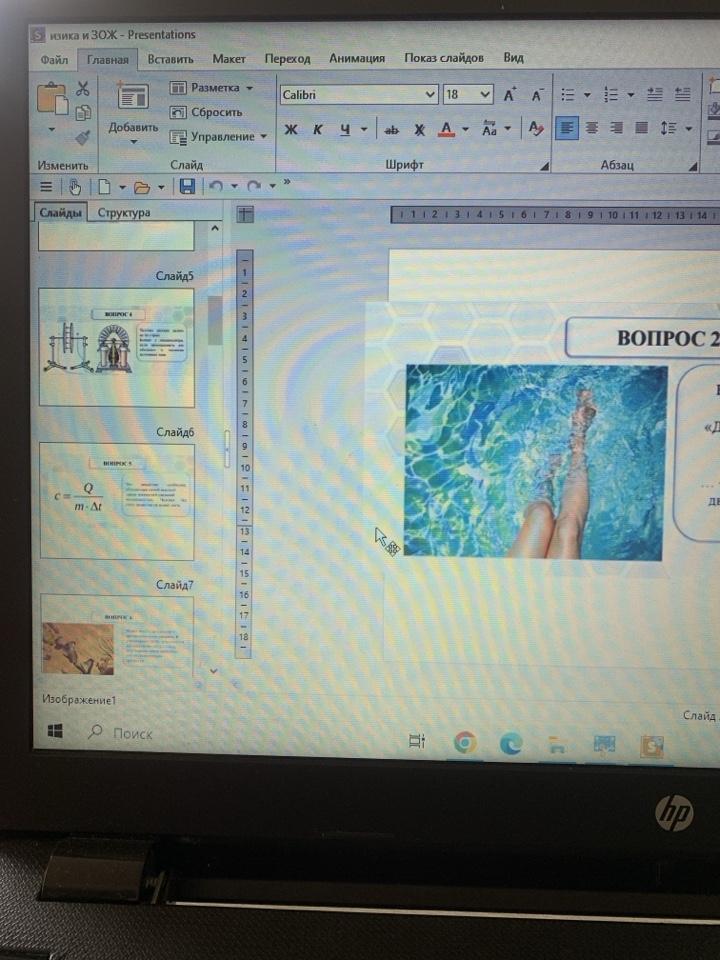This screenshot has width=720, height=960.
Task: Increase font size with the A-up icon
Action: [x=510, y=95]
